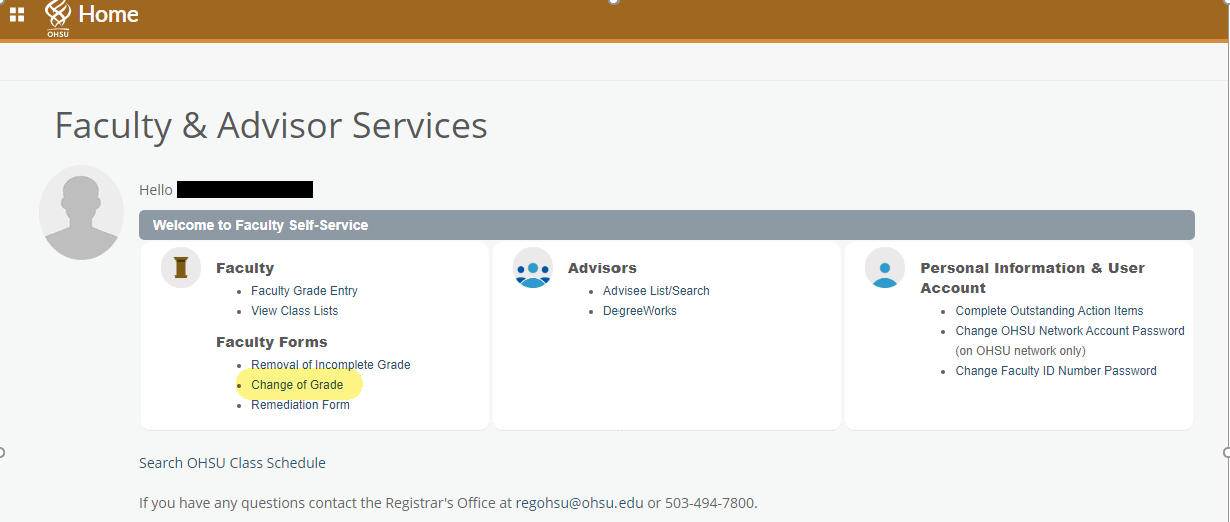Click Change Faculty ID Number Password
The height and width of the screenshot is (522, 1230).
(1056, 371)
